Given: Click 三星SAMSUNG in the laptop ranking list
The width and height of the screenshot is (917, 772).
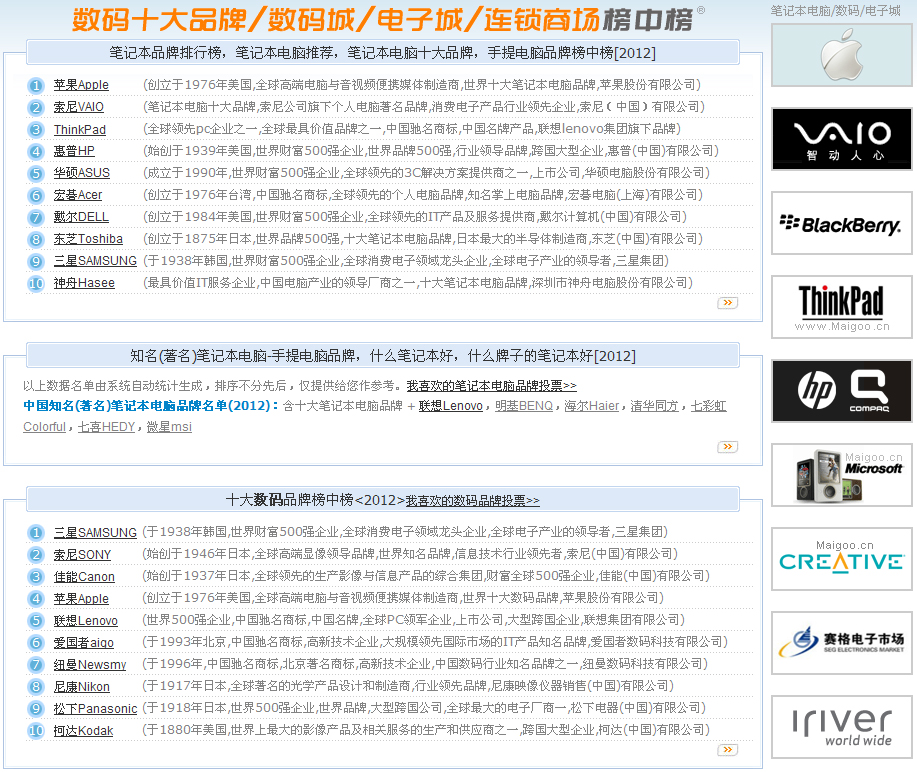Looking at the screenshot, I should tap(95, 261).
